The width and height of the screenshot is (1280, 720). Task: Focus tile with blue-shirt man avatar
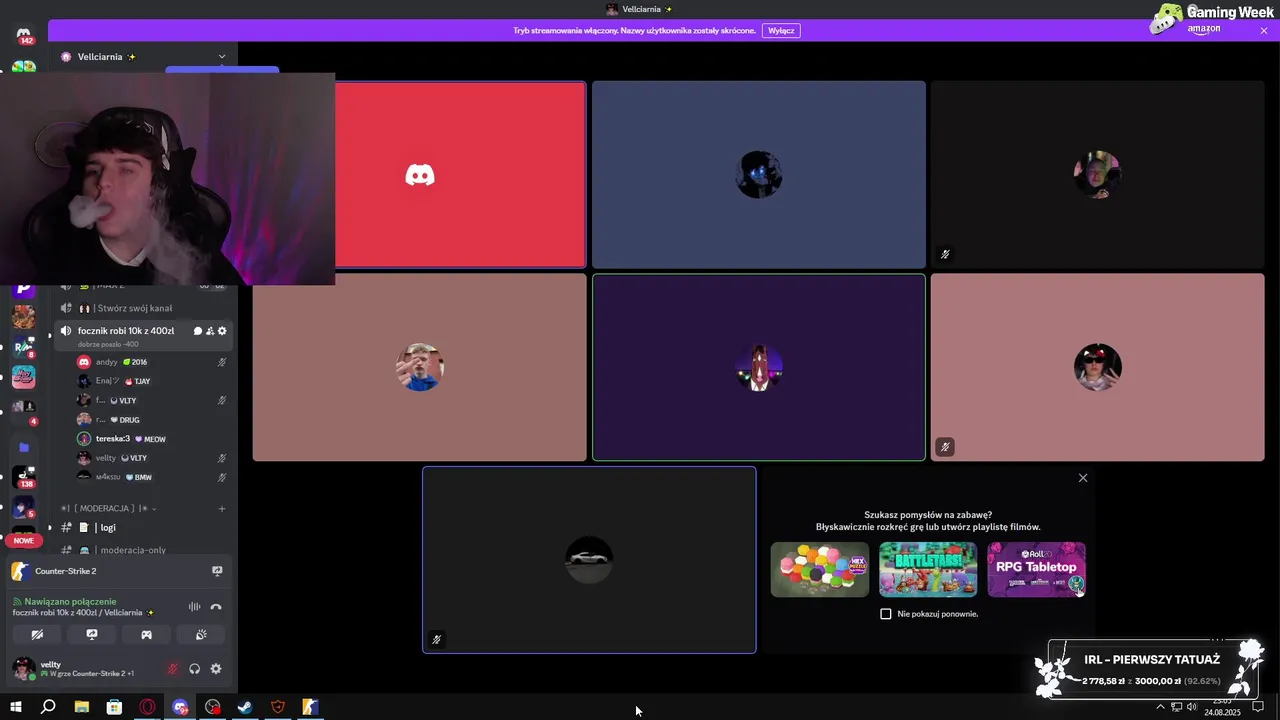pyautogui.click(x=420, y=367)
